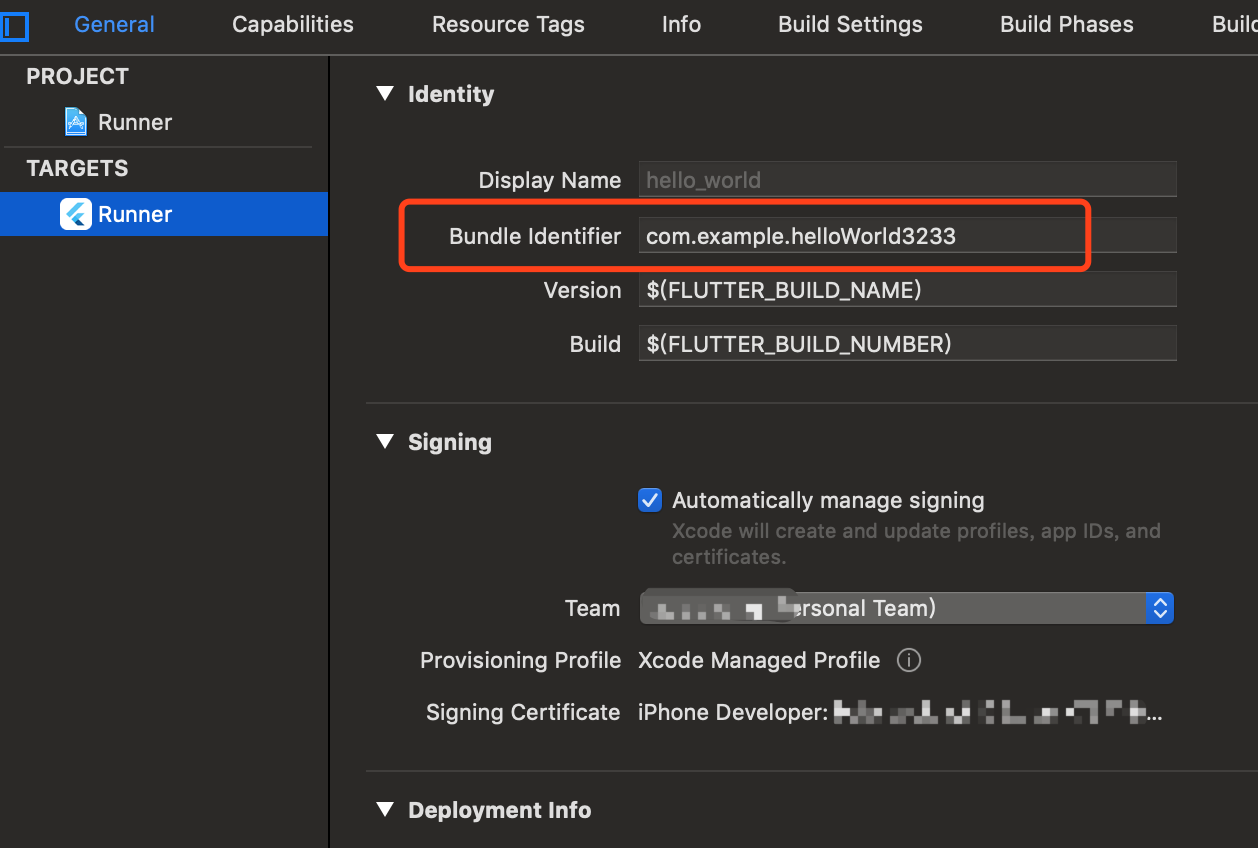Image resolution: width=1258 pixels, height=848 pixels.
Task: Collapse the Deployment Info section
Action: click(385, 810)
